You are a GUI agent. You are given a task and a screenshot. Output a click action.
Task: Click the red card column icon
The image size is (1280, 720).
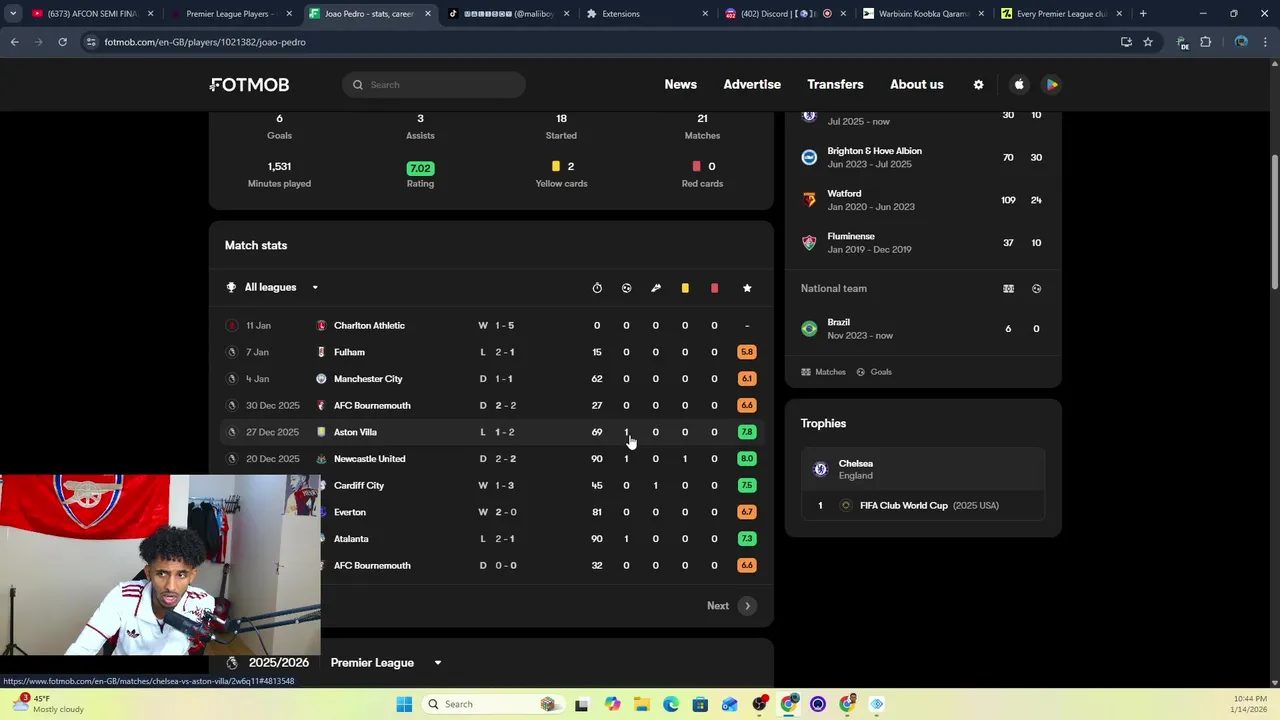[714, 288]
